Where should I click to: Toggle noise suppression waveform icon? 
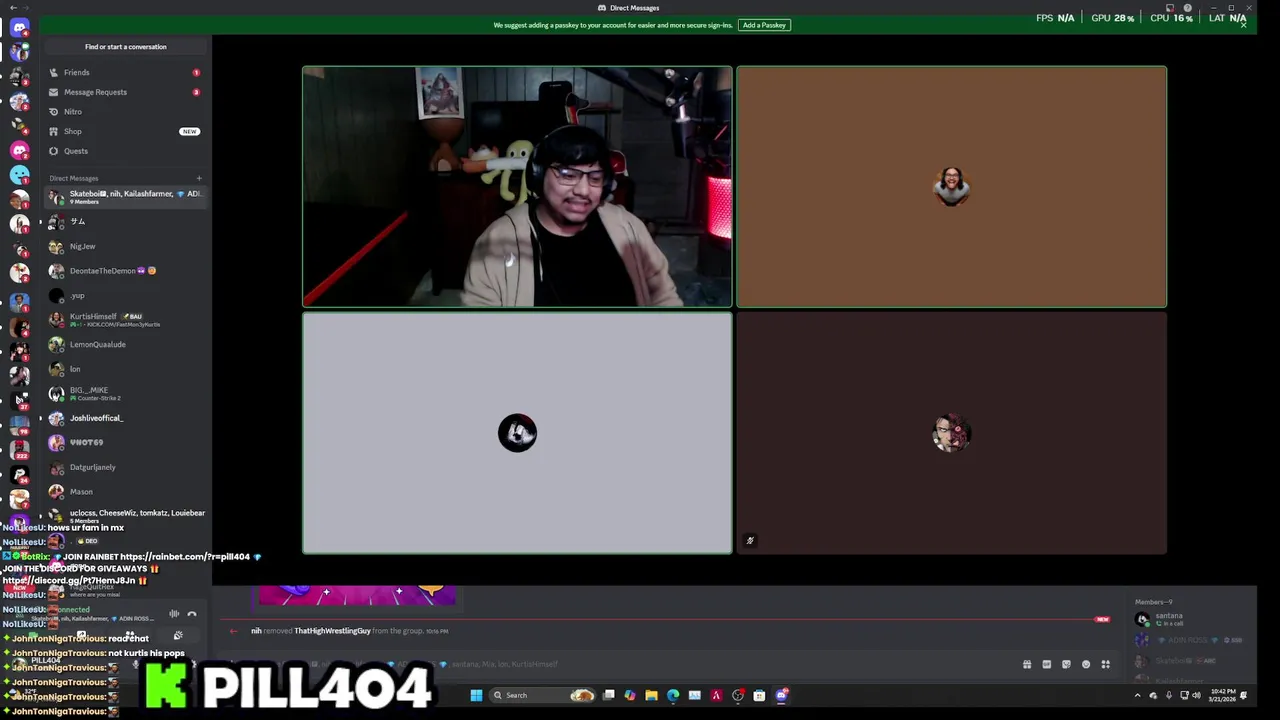coord(174,614)
